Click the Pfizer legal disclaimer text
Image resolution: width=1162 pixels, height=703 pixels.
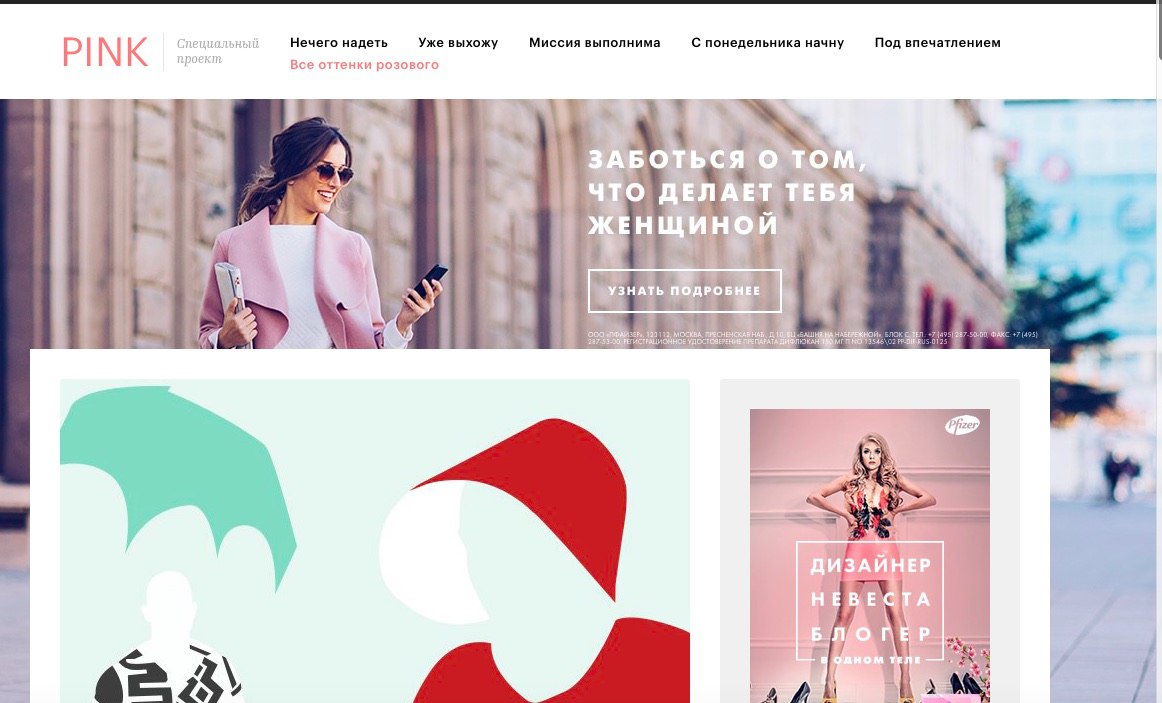[x=813, y=339]
